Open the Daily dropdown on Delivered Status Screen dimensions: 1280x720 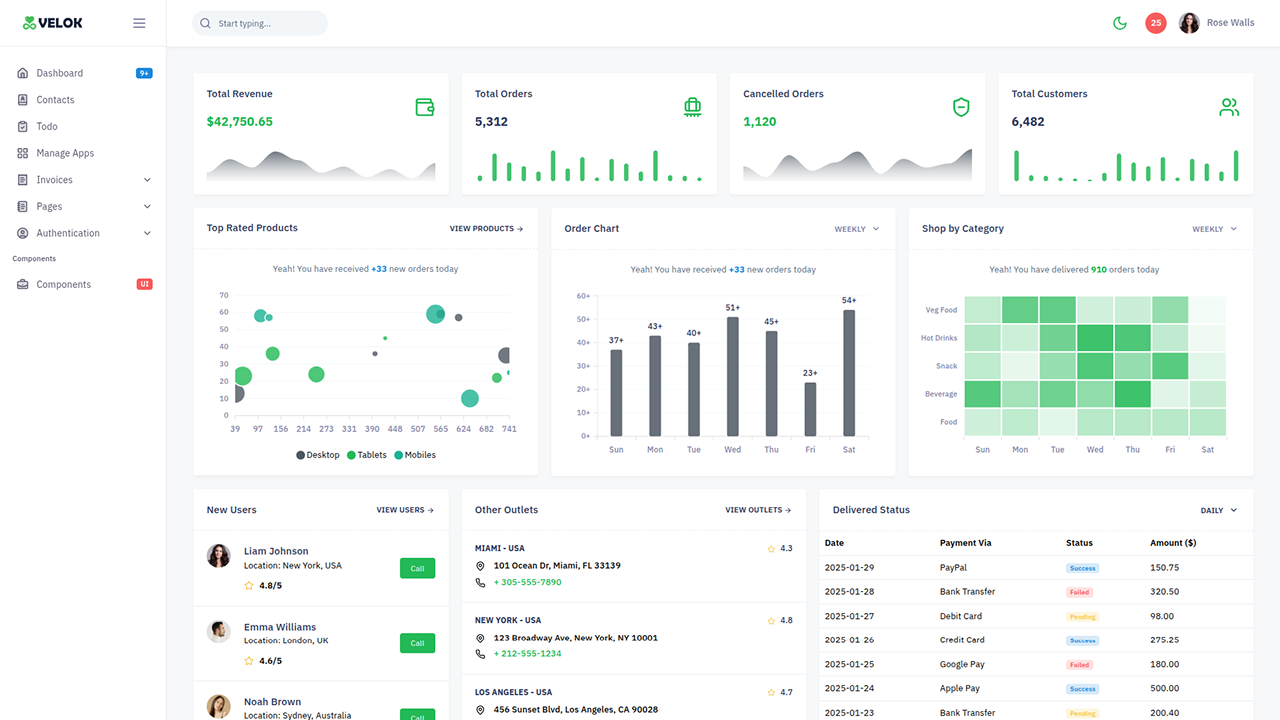(x=1218, y=510)
